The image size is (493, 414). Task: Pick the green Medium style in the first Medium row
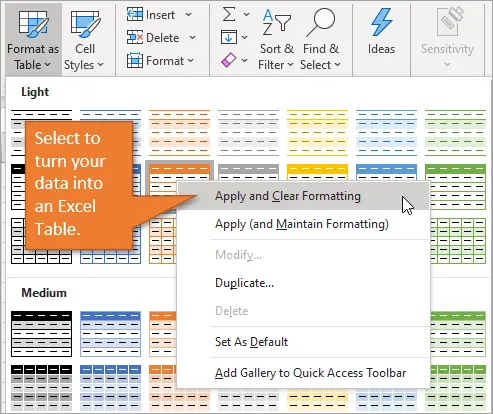tap(458, 334)
